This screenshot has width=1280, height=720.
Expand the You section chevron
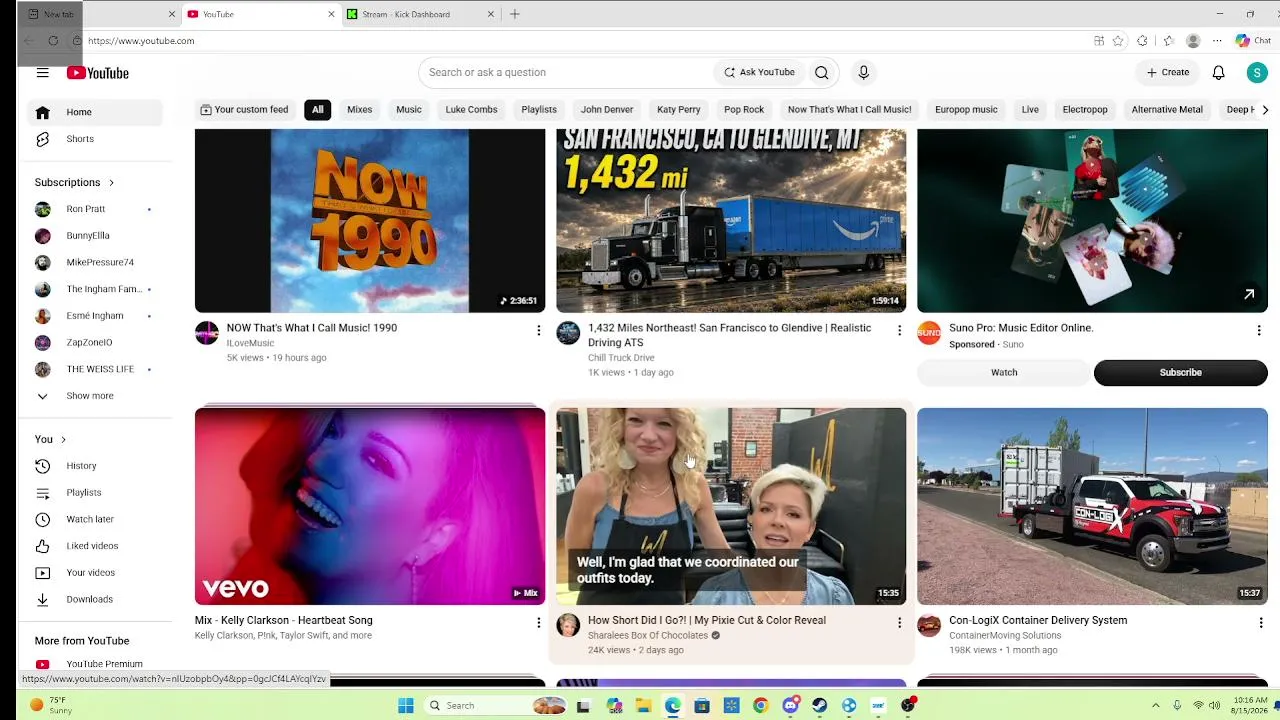coord(63,440)
